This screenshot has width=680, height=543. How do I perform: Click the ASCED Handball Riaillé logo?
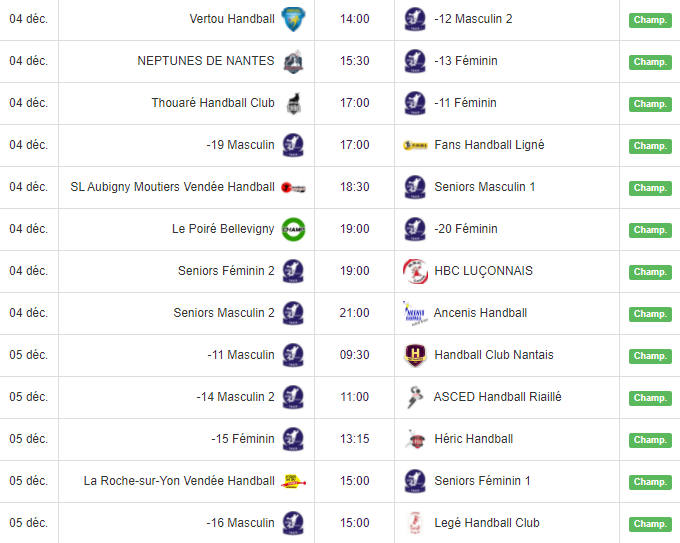tap(415, 397)
